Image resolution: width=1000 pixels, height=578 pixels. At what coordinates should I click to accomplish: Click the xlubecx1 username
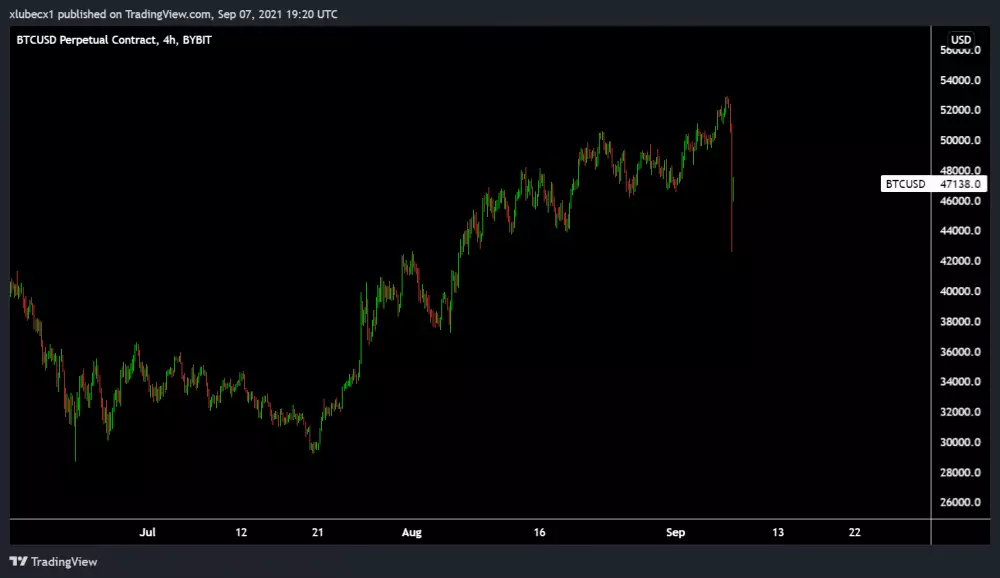(x=31, y=13)
